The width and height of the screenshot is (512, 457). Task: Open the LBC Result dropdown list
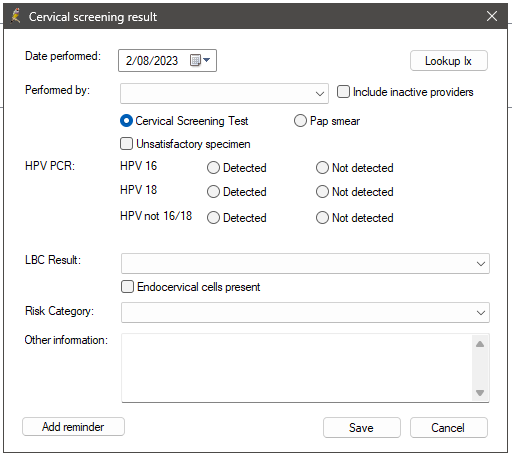point(305,264)
